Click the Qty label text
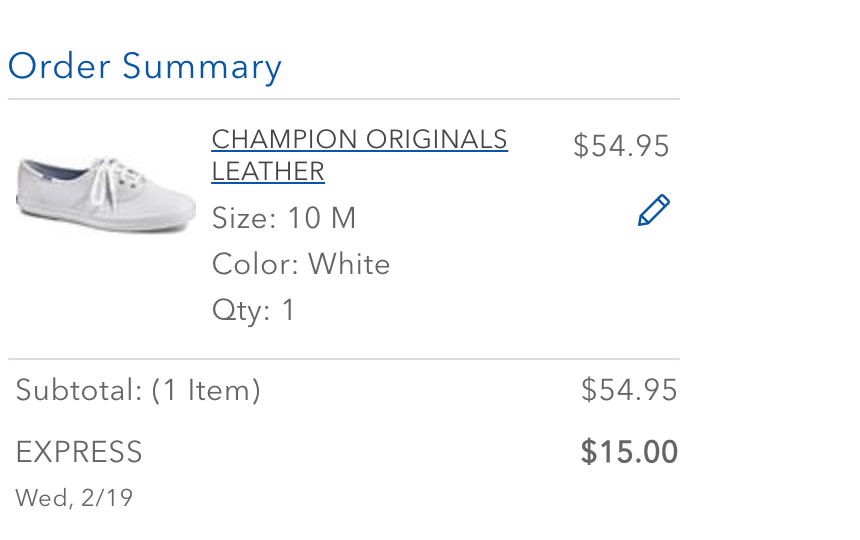Image resolution: width=860 pixels, height=540 pixels. (x=241, y=310)
